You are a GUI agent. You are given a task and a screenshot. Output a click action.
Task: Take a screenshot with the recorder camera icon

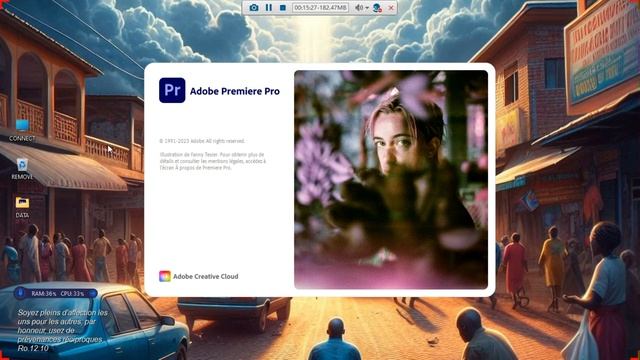click(254, 7)
